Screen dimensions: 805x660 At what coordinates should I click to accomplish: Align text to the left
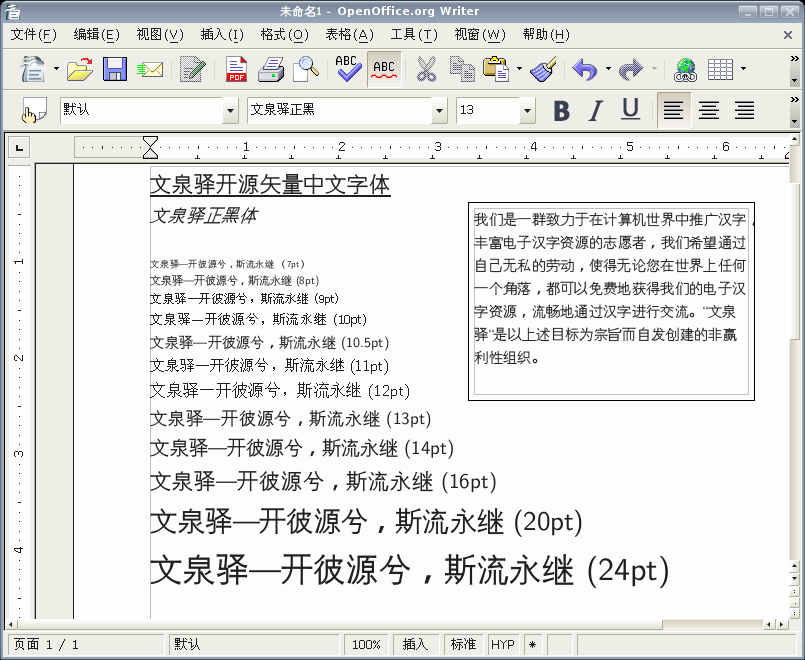(x=674, y=110)
